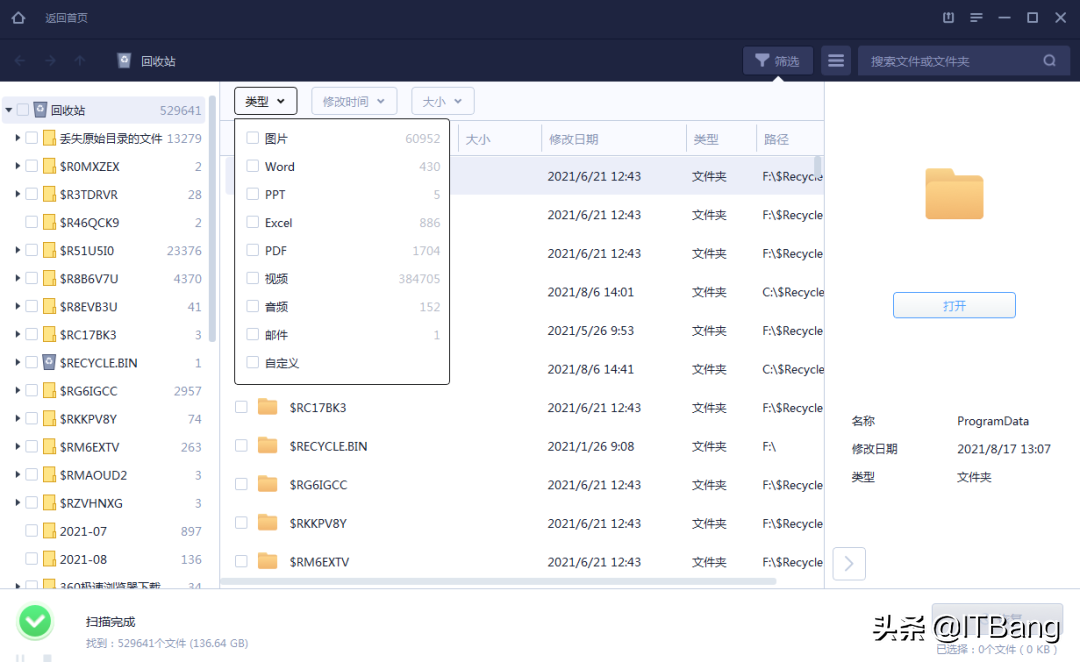Screen dimensions: 1080x662
Task: Select 自定义 option in type list
Action: tap(282, 363)
